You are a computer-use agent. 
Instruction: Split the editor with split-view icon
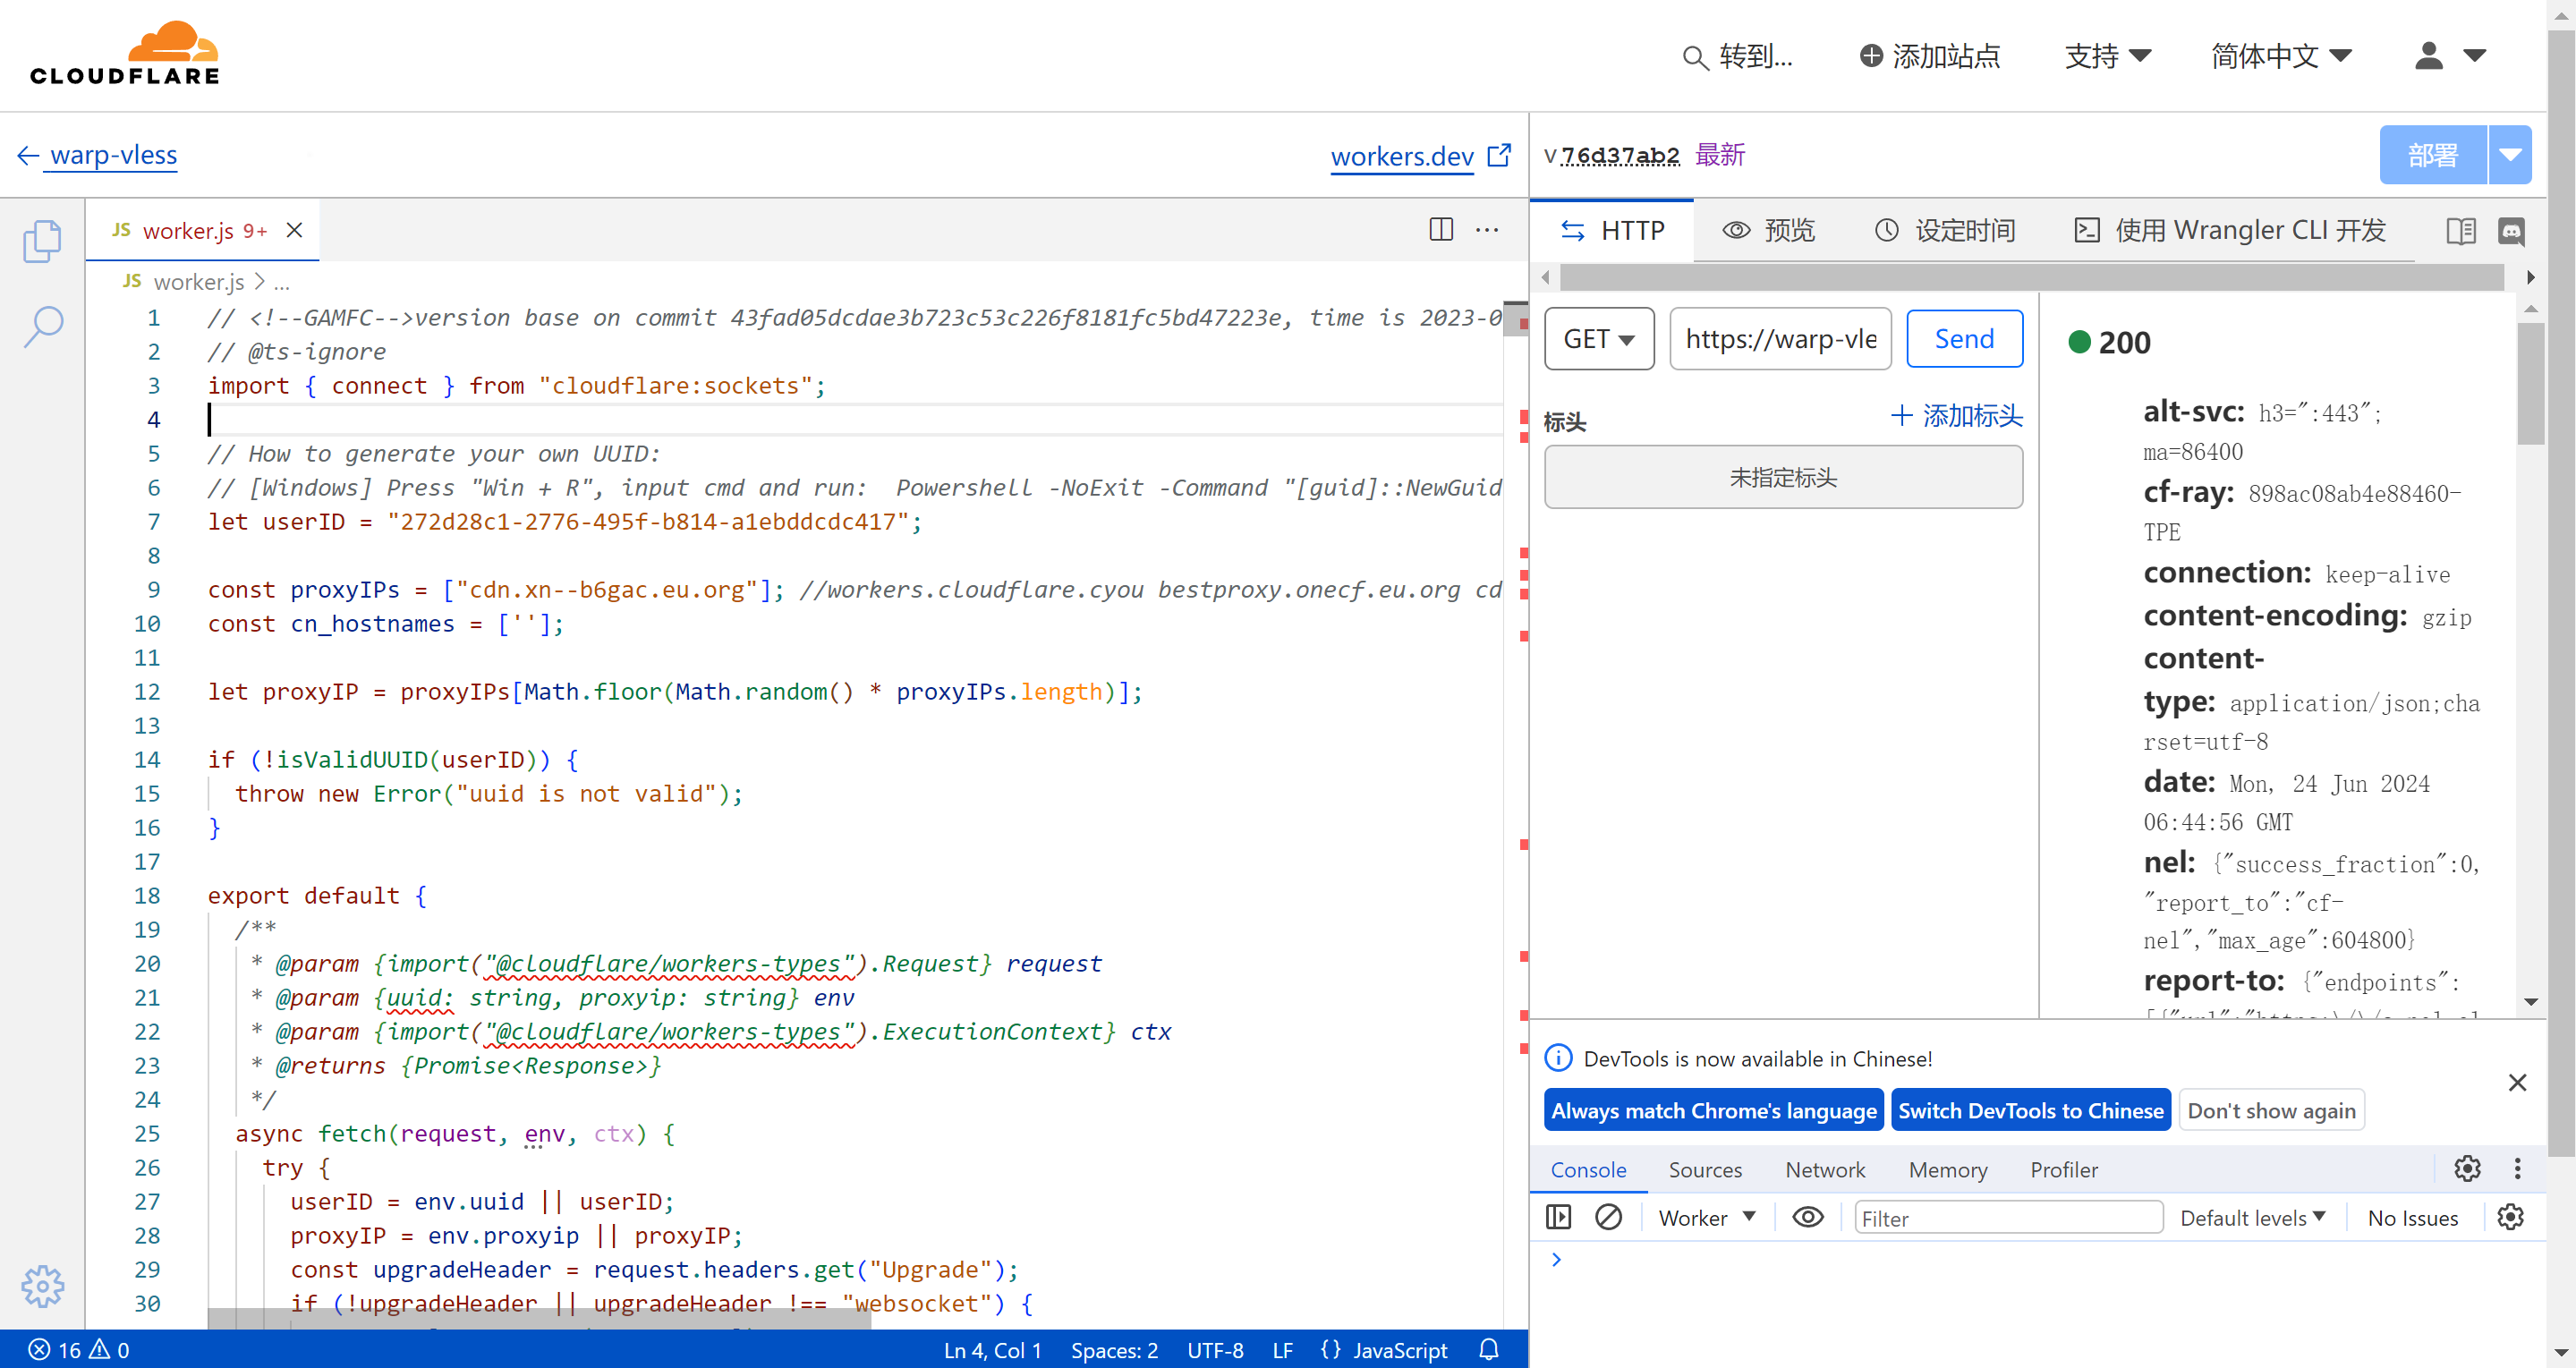coord(1441,230)
